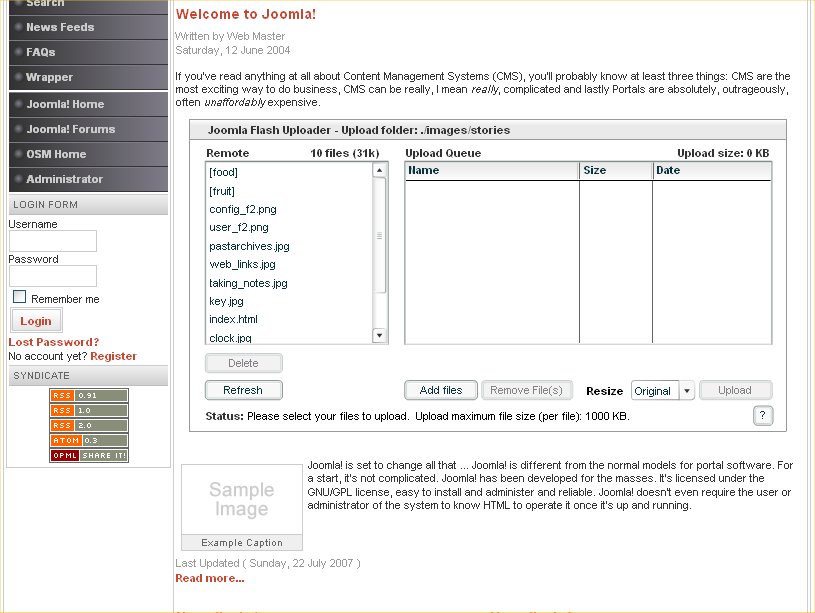815x613 pixels.
Task: Open the RSS 2.0 feed badge
Action: click(x=89, y=425)
